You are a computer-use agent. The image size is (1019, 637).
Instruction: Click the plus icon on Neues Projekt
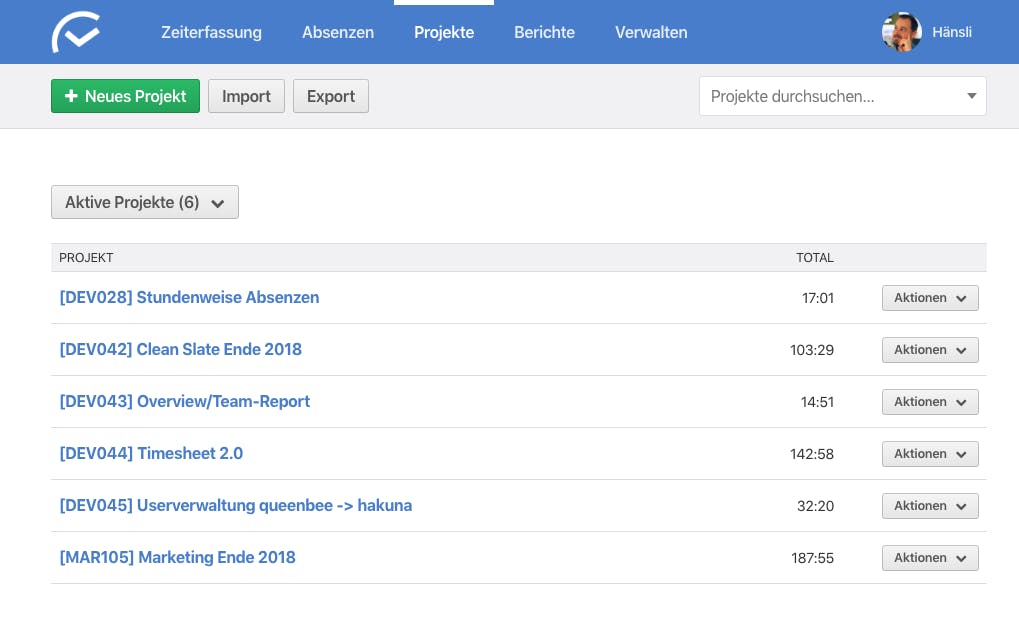[71, 96]
